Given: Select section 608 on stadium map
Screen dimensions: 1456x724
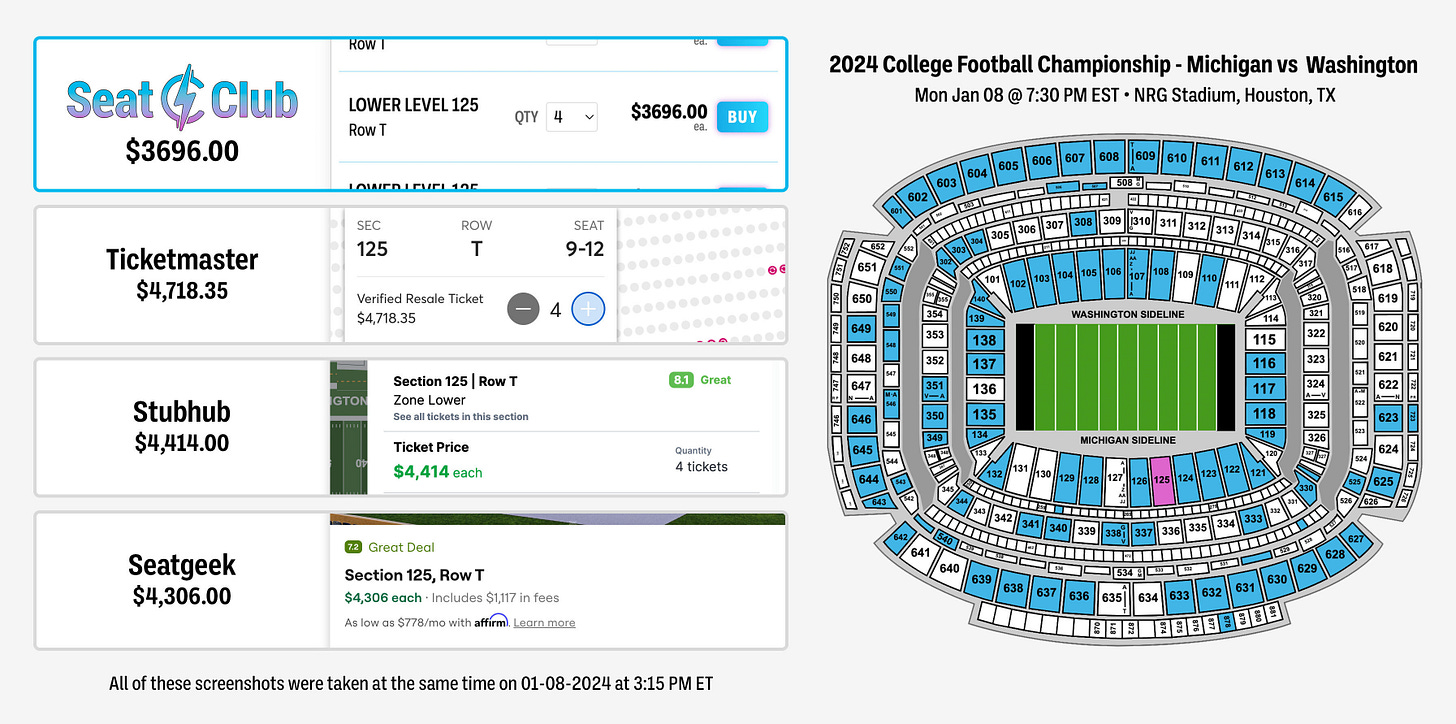Looking at the screenshot, I should coord(1108,157).
